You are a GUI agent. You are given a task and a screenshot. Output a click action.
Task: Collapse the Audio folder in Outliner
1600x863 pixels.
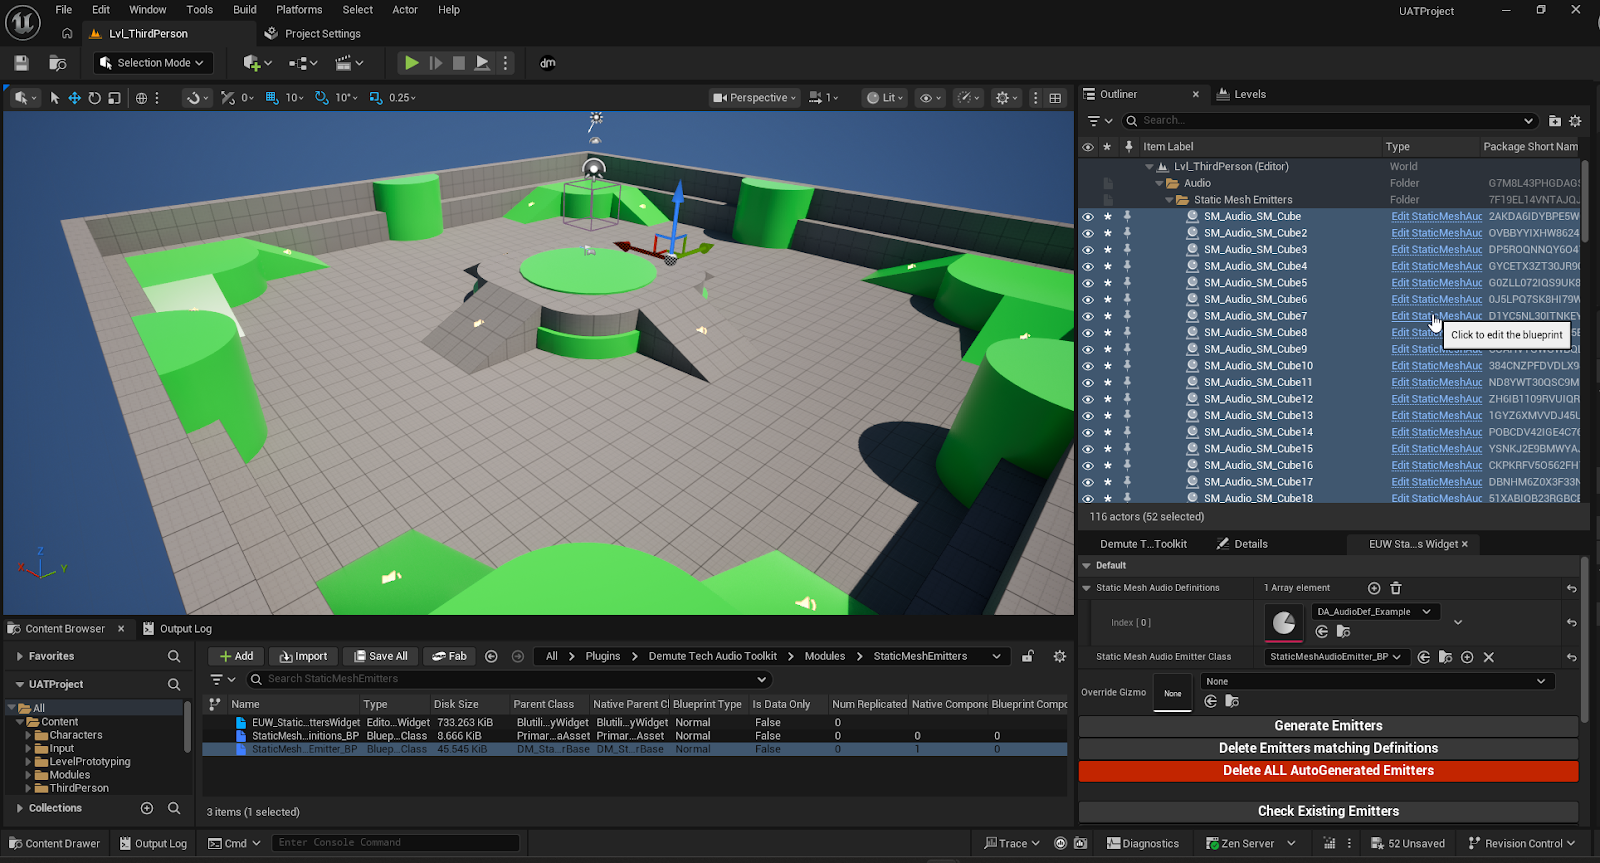click(x=1159, y=183)
